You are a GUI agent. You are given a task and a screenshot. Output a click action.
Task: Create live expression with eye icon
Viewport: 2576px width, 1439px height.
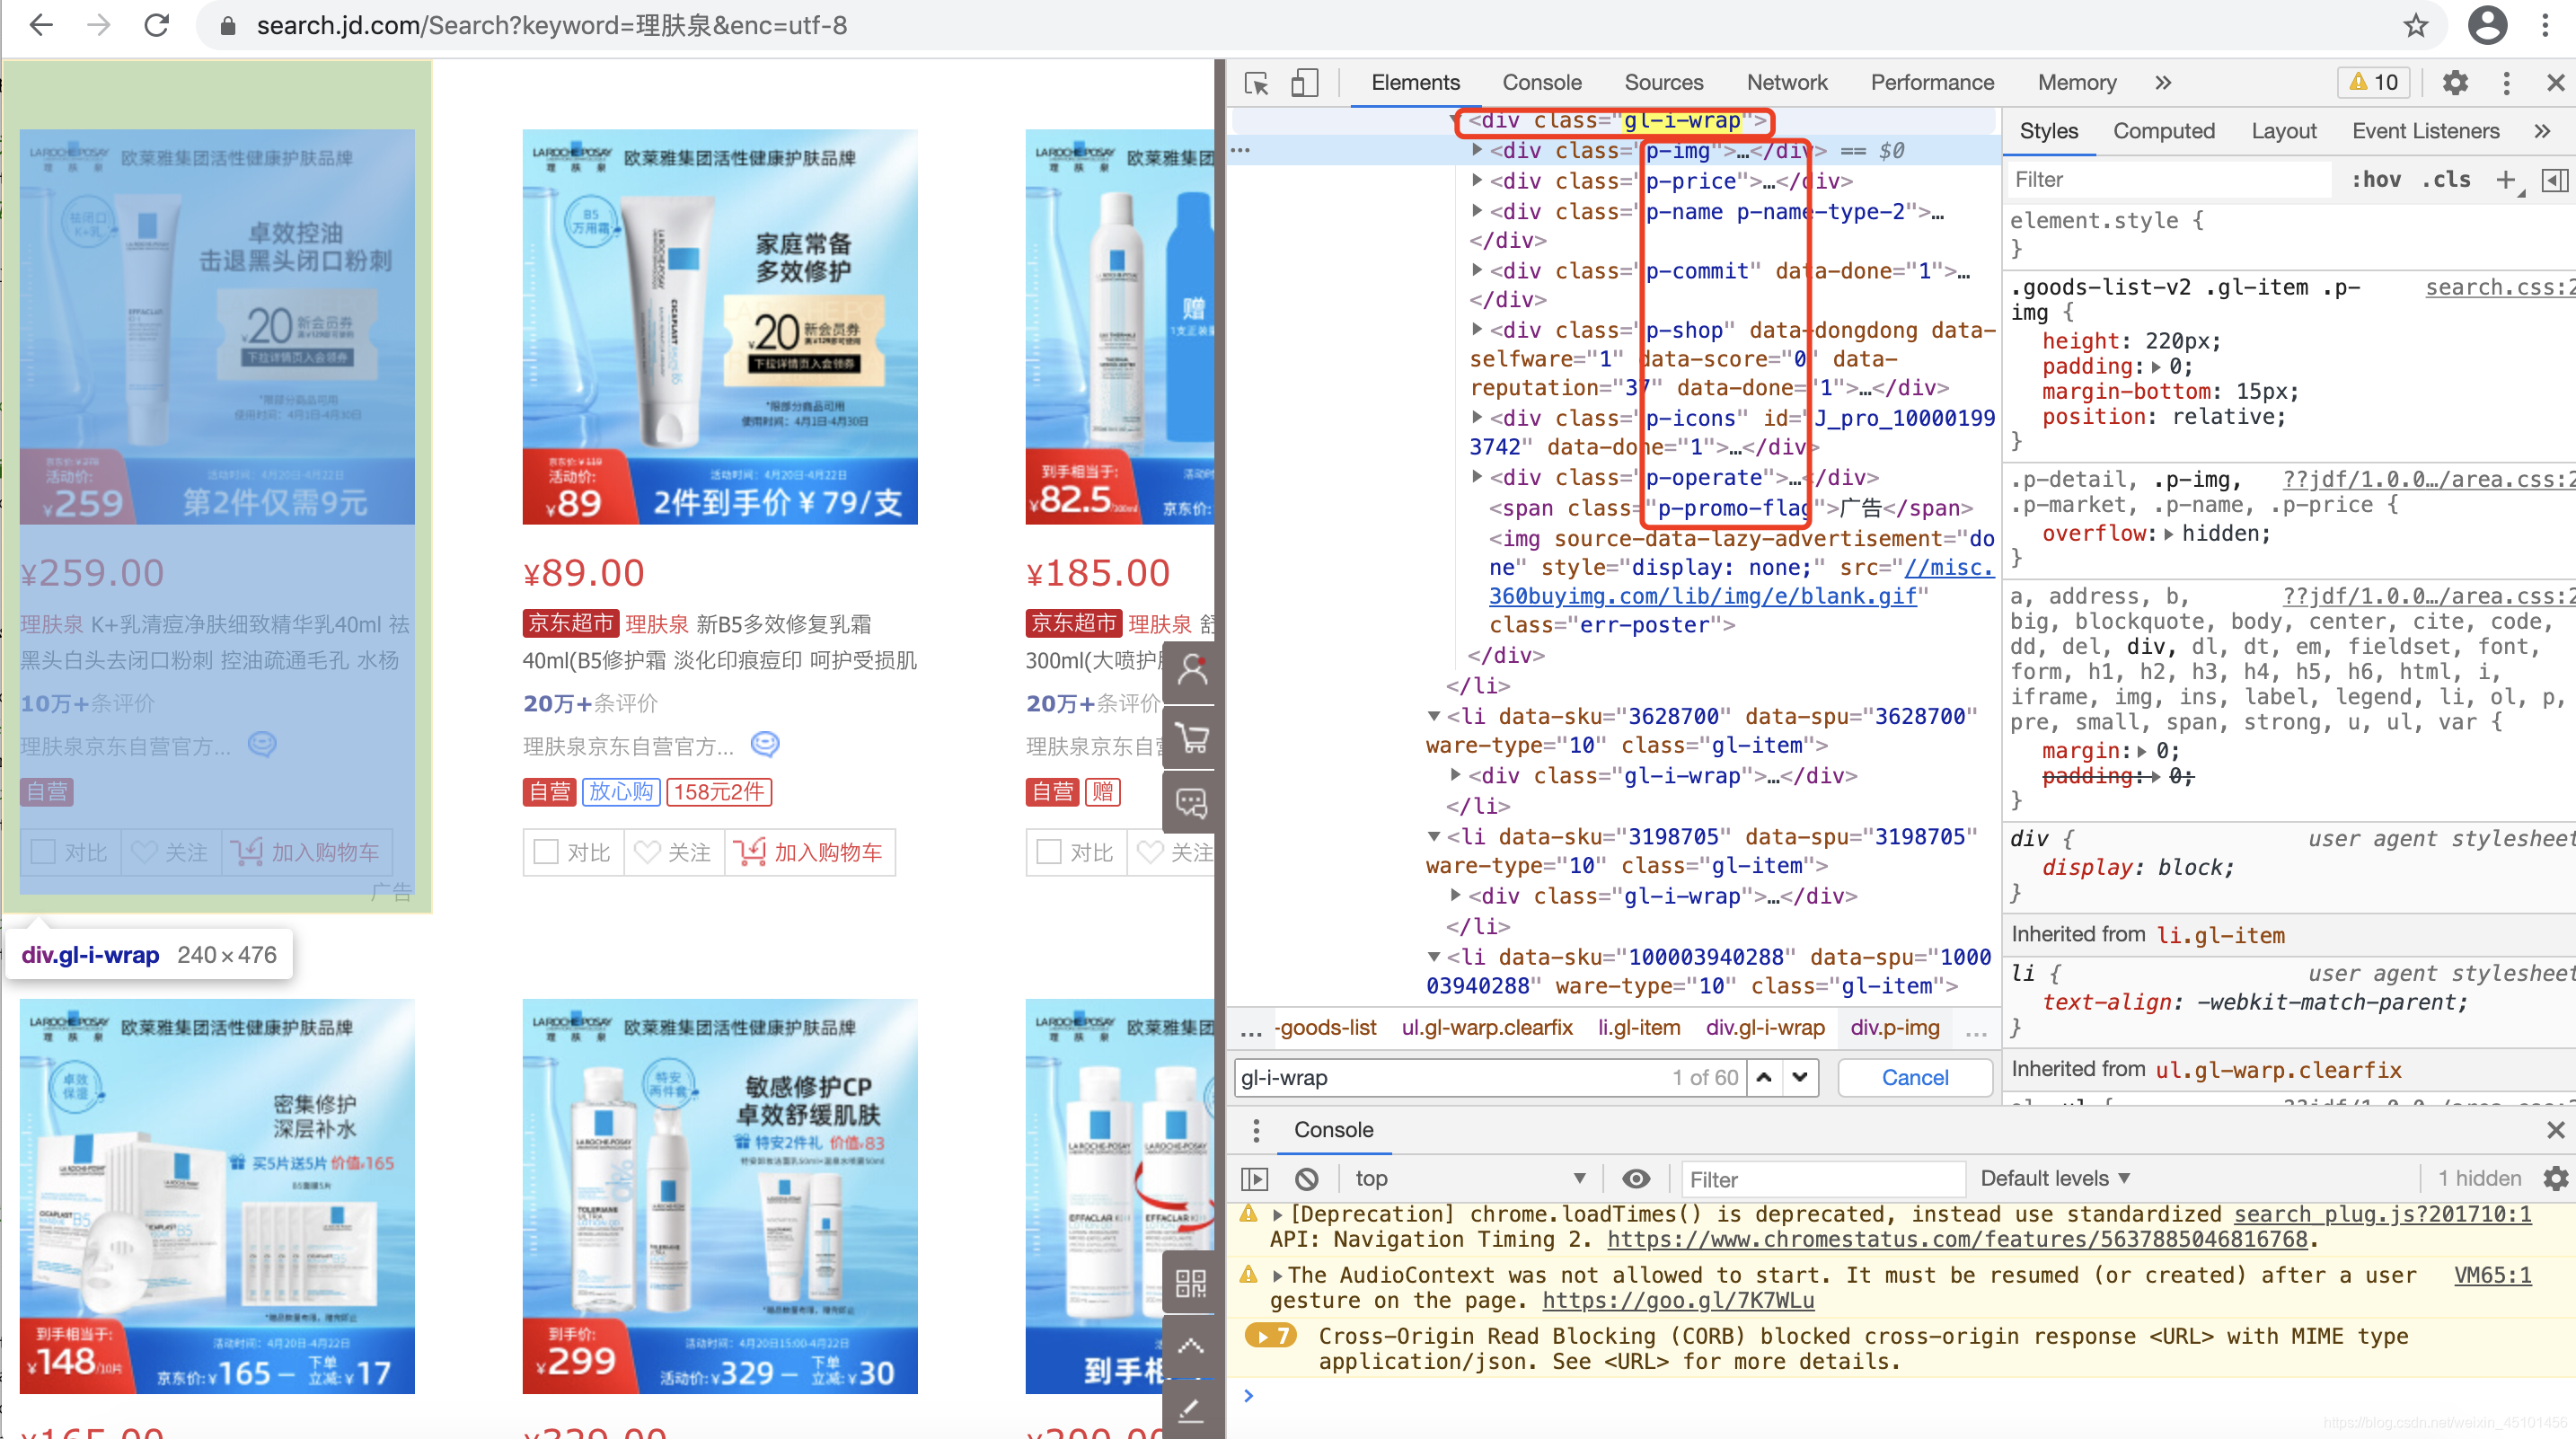[1636, 1179]
